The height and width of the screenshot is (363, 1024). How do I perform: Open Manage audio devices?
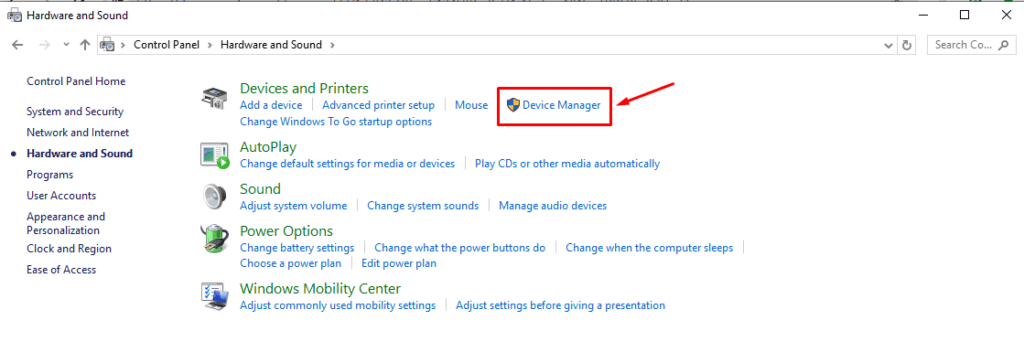(x=552, y=206)
